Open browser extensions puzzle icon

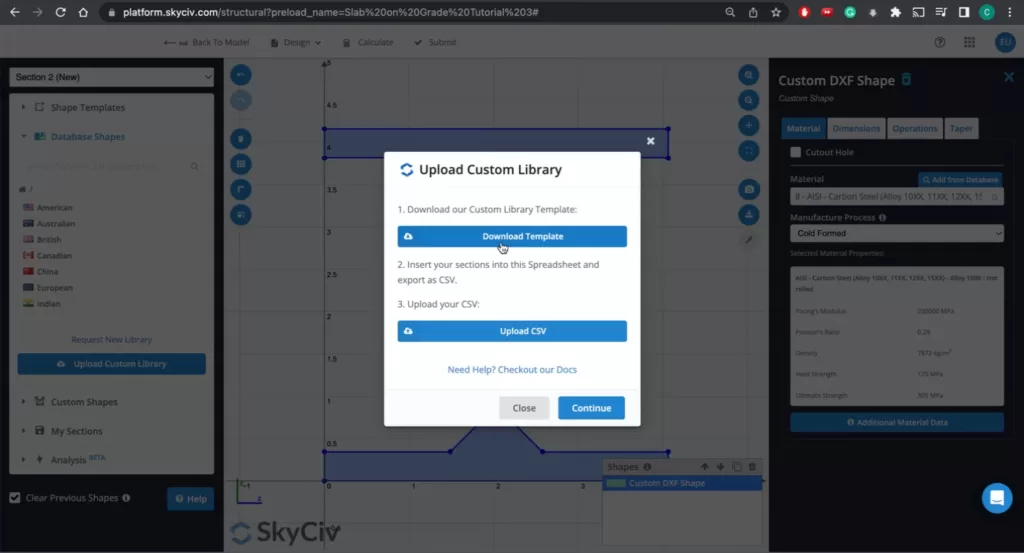[x=895, y=12]
